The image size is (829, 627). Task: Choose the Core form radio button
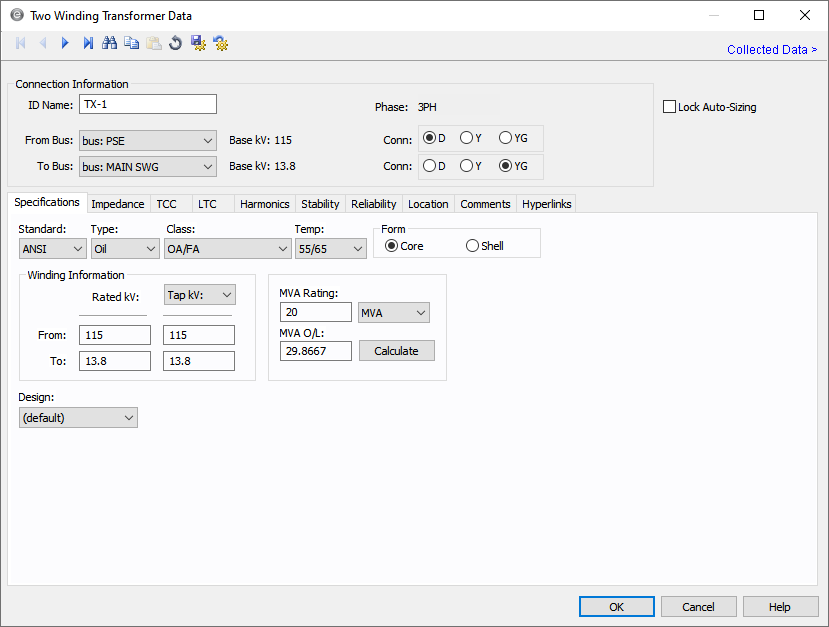[x=391, y=246]
